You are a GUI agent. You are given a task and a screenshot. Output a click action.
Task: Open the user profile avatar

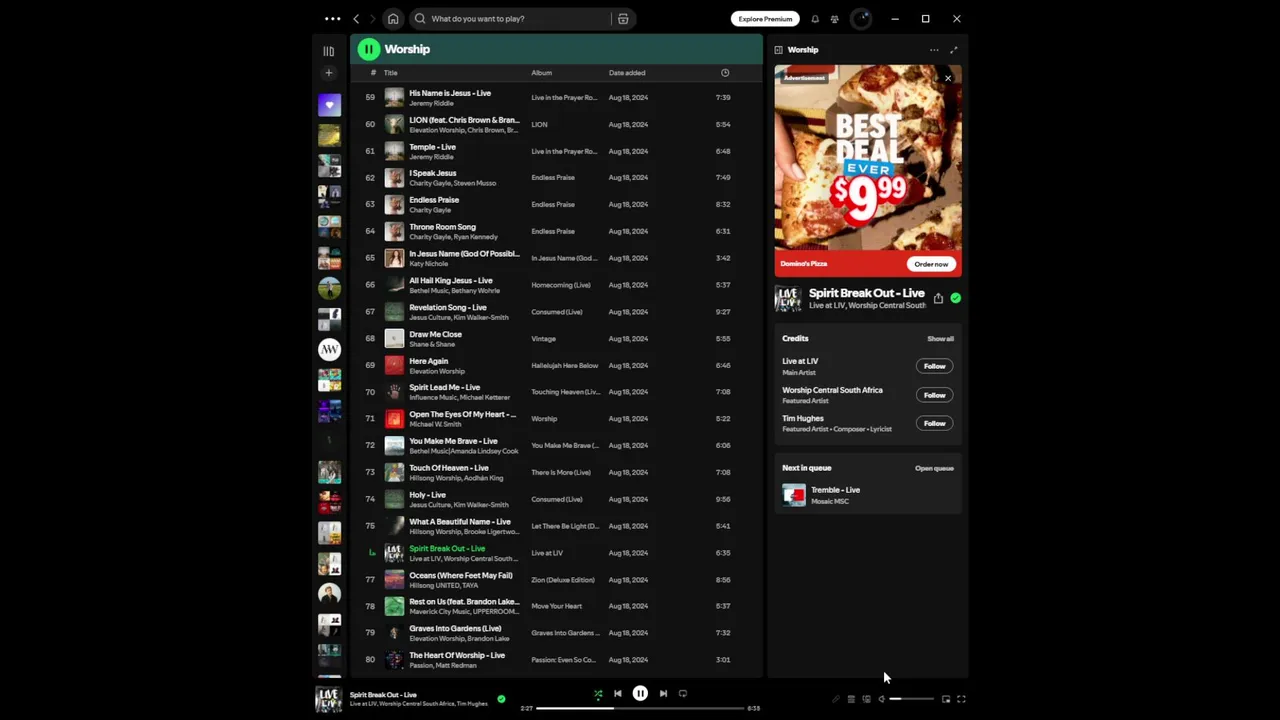coord(861,18)
